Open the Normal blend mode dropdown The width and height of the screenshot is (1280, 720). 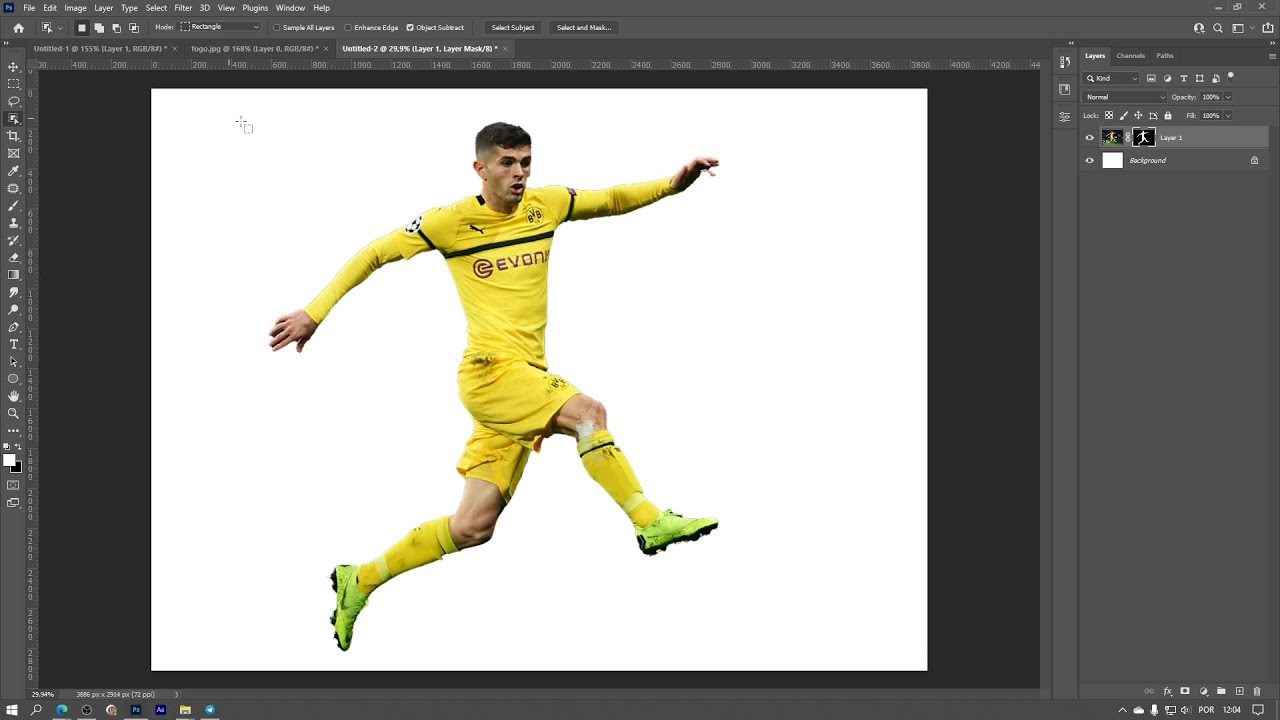(1125, 97)
